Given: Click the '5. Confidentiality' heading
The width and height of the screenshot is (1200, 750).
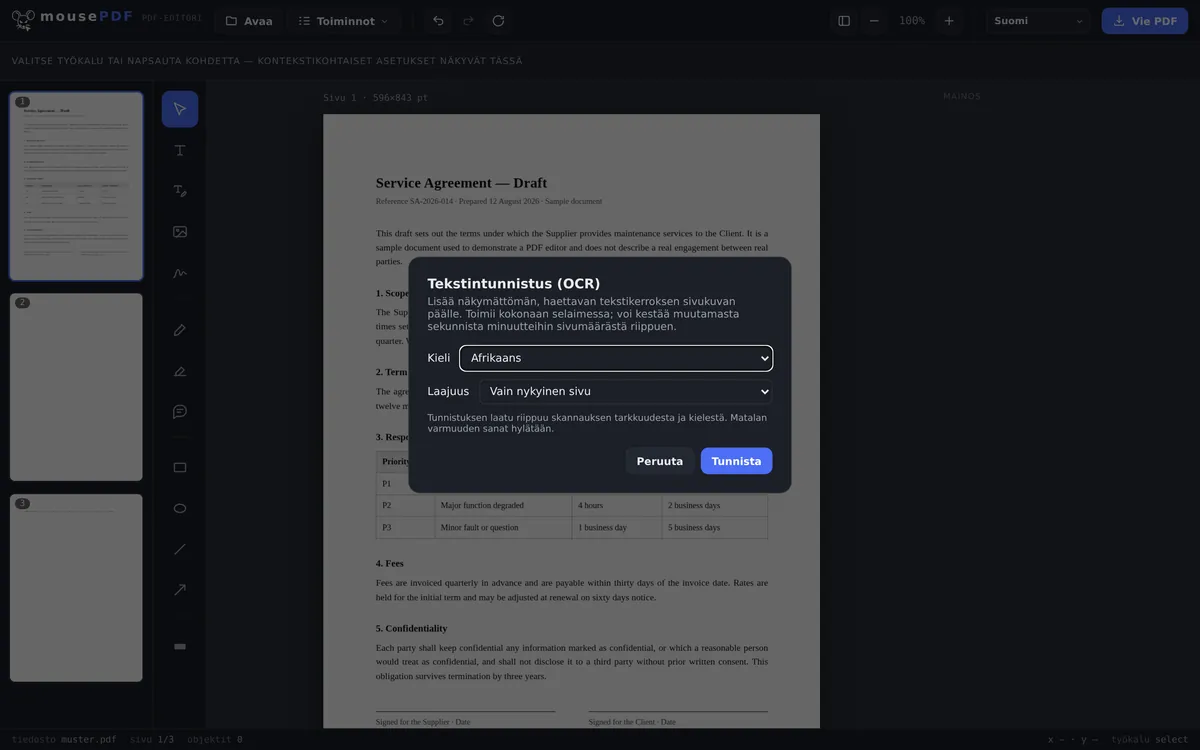Looking at the screenshot, I should pyautogui.click(x=411, y=629).
